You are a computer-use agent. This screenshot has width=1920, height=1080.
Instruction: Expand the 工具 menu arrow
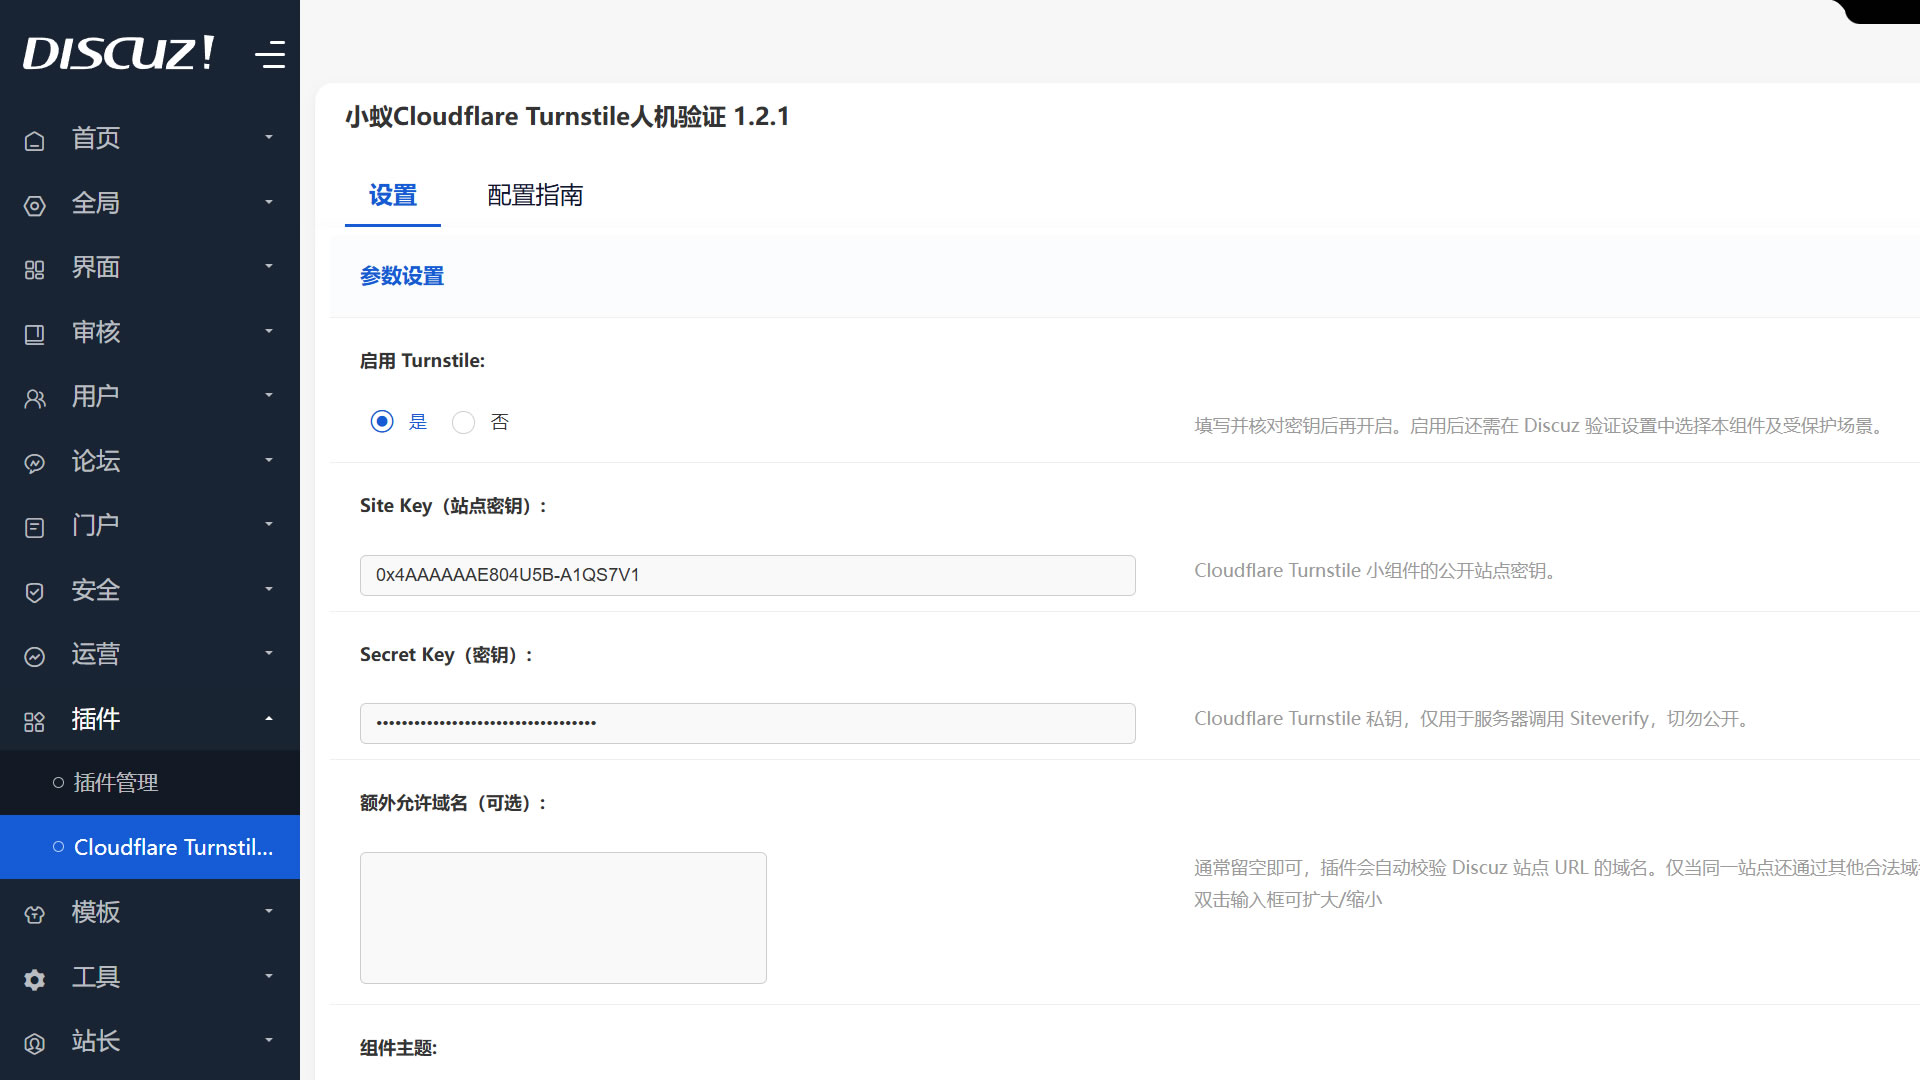(268, 976)
